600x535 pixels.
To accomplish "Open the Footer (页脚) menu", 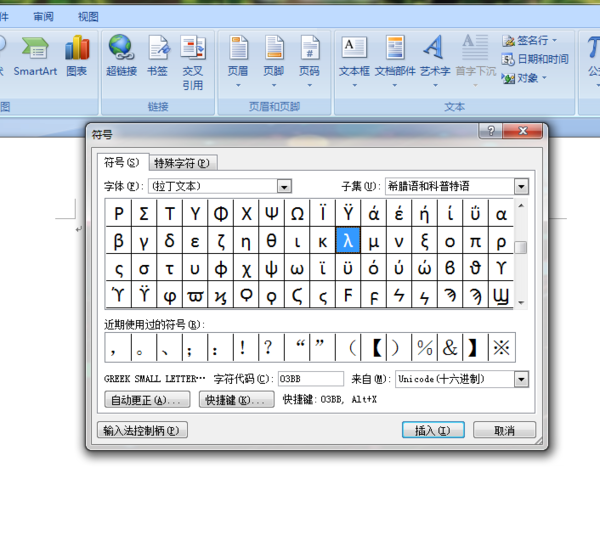I will point(274,61).
